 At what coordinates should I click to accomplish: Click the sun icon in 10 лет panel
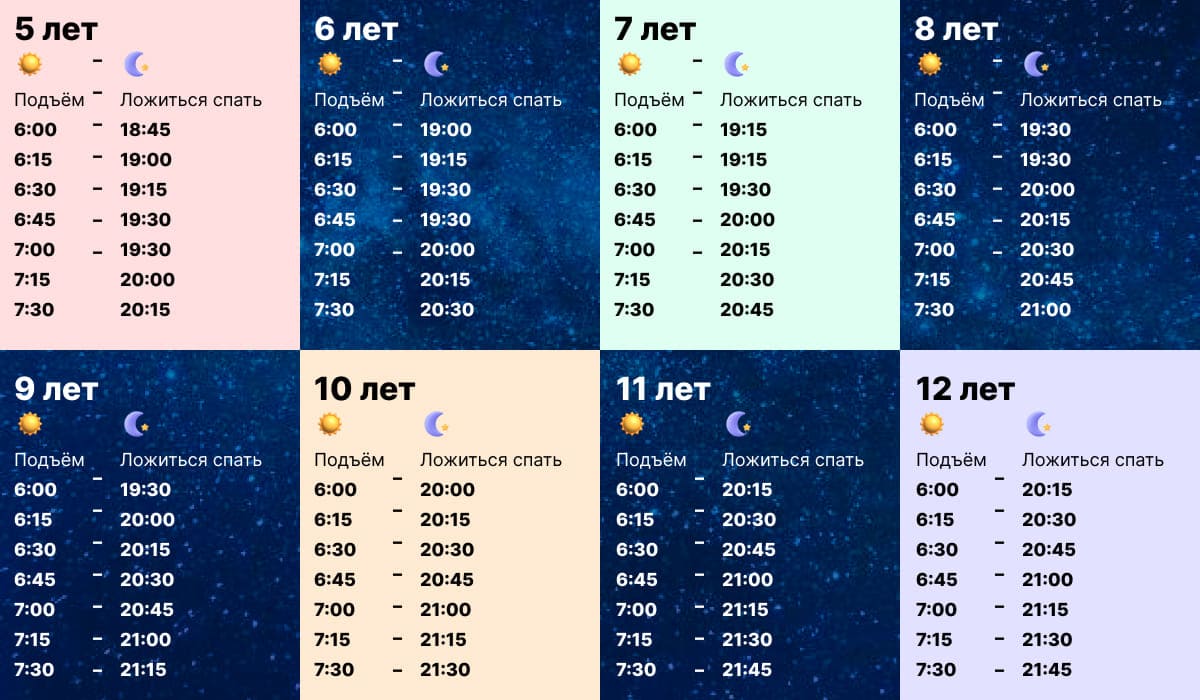tap(330, 424)
